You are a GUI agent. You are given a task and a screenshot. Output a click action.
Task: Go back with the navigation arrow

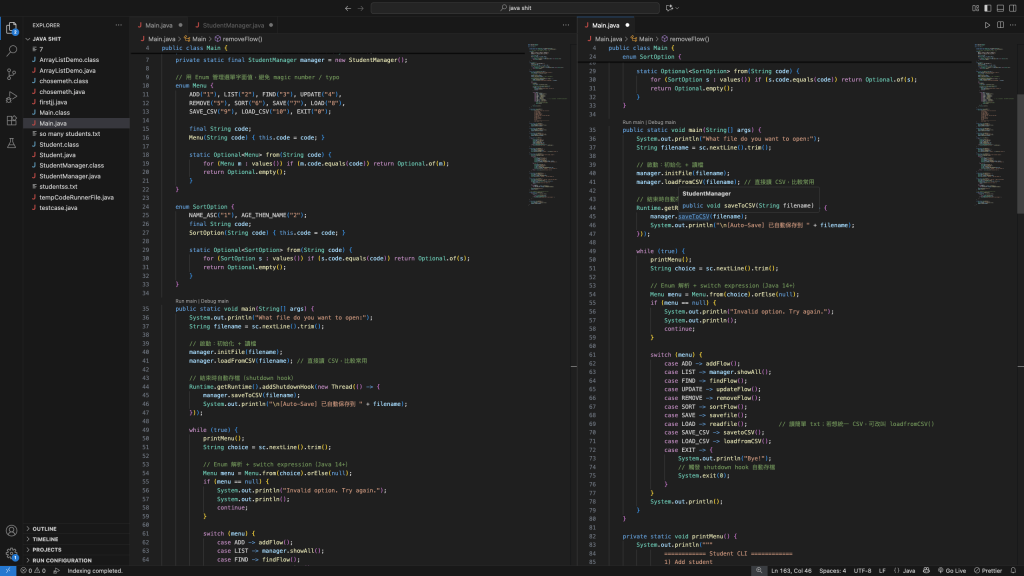click(347, 8)
